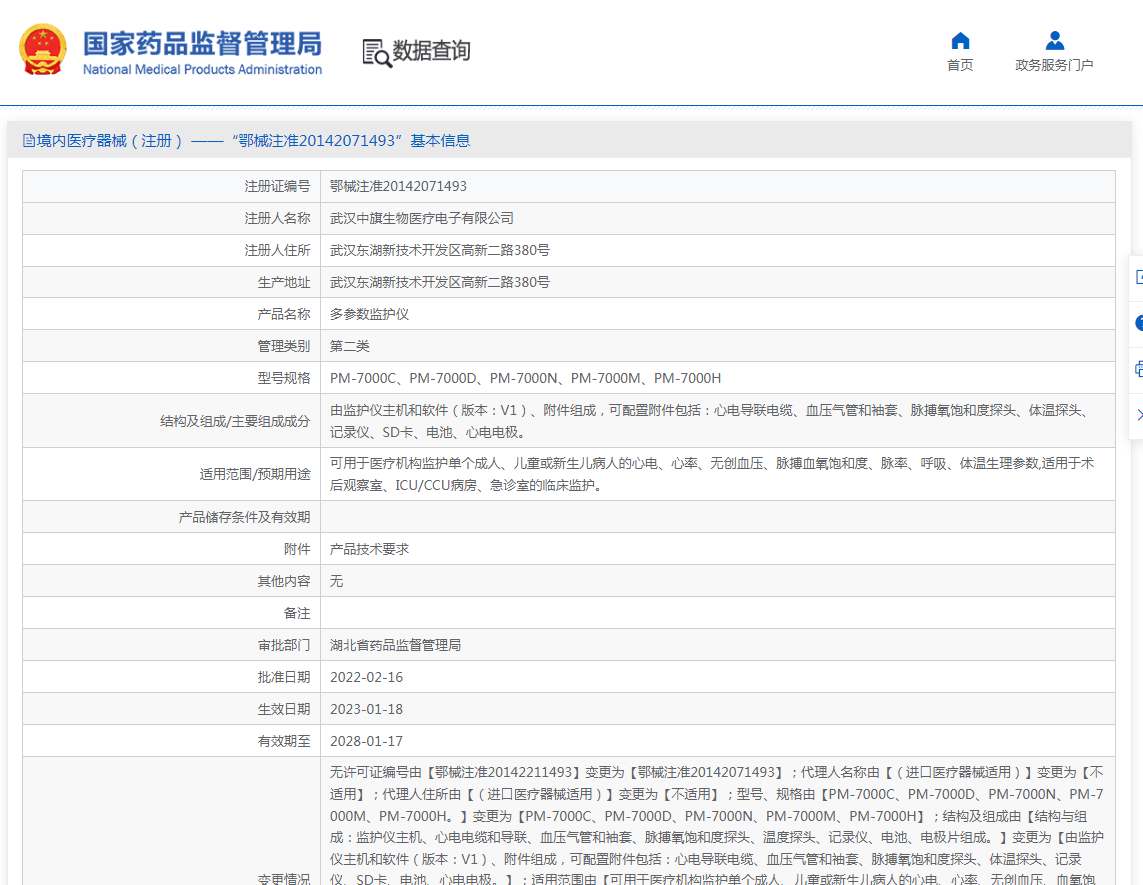Viewport: 1143px width, 885px height.
Task: Open the 数据查询 label
Action: (431, 51)
